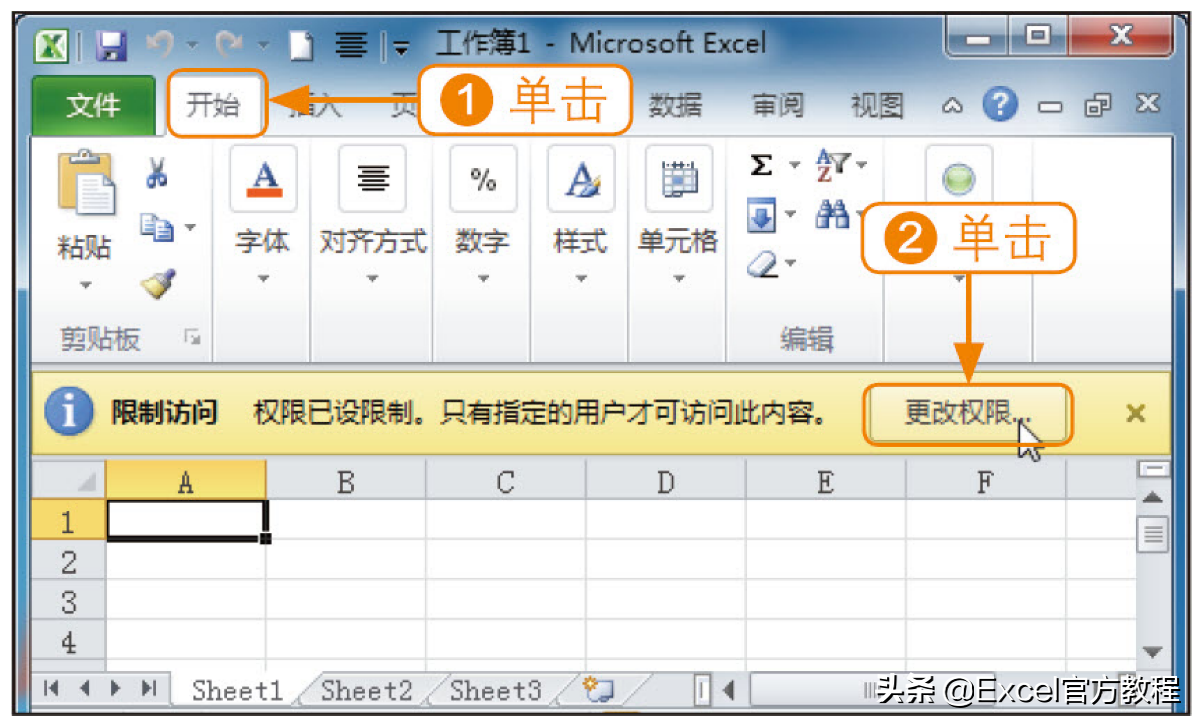Click the 更改权限 button

[967, 414]
